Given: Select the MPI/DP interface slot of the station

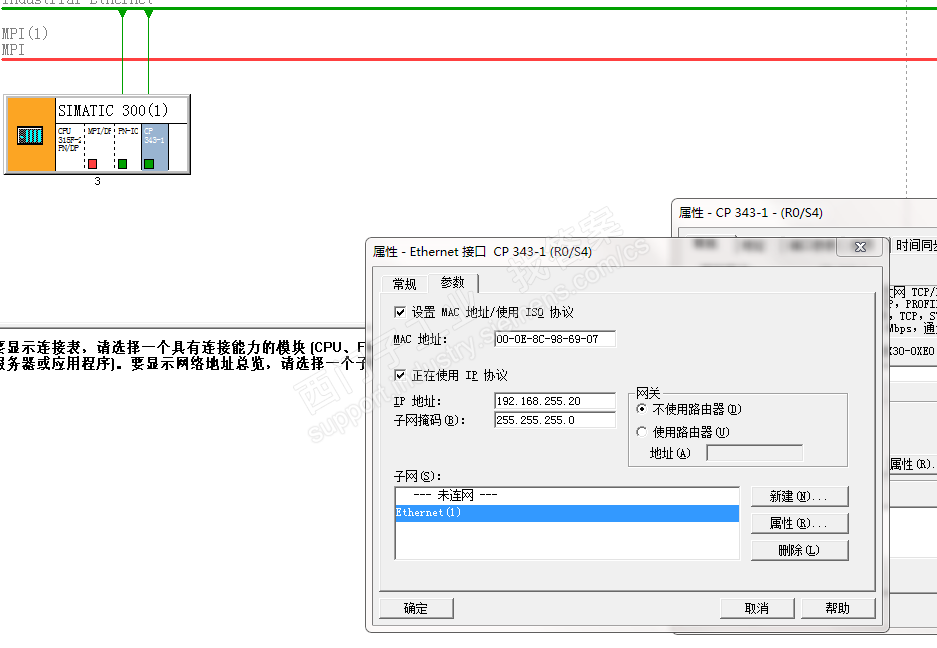Looking at the screenshot, I should [x=99, y=147].
